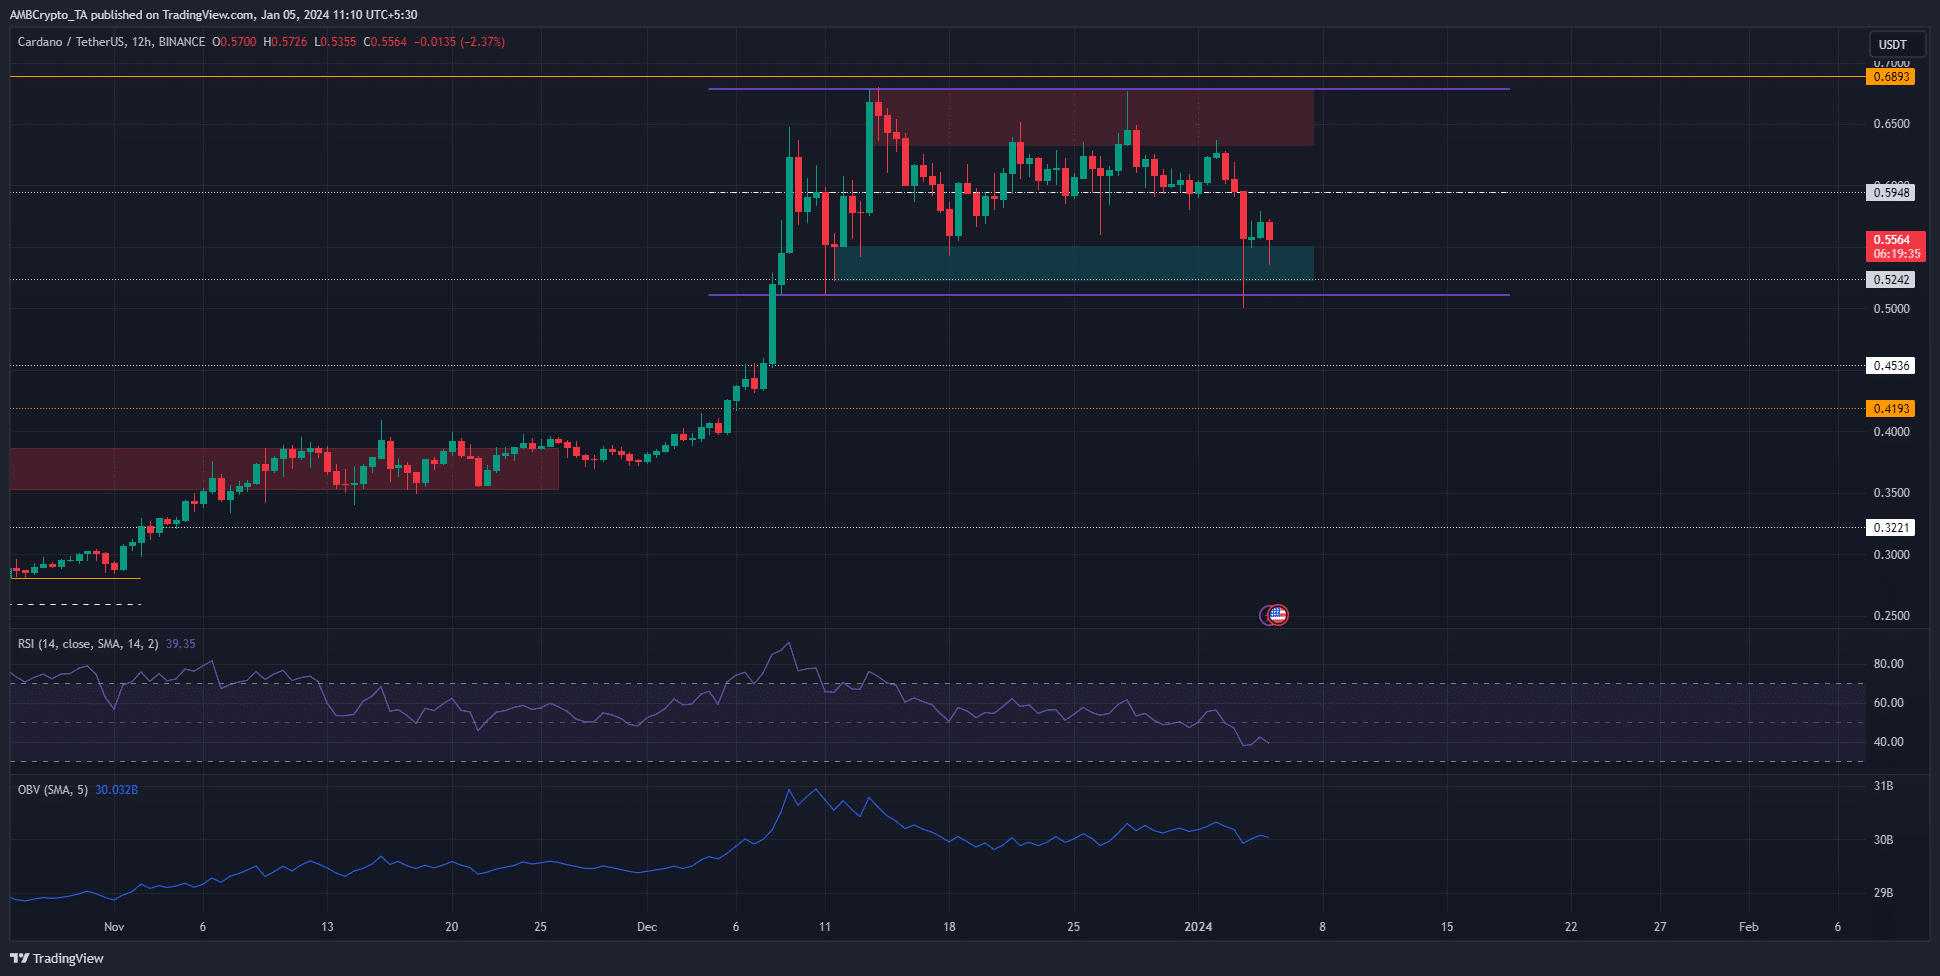1940x976 pixels.
Task: Select the red supply zone near 0.65
Action: (1094, 118)
